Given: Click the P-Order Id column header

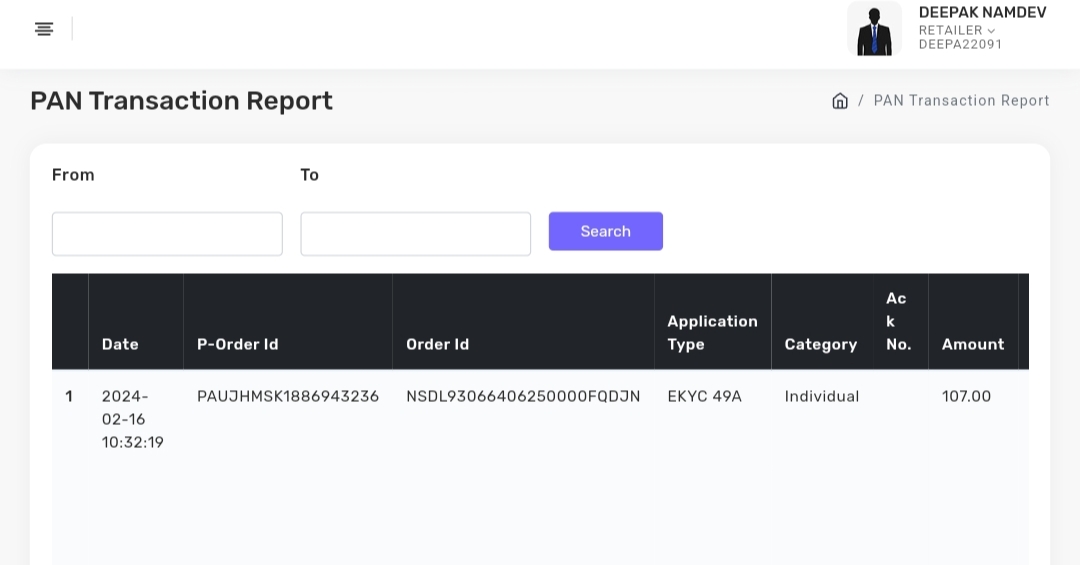Looking at the screenshot, I should pyautogui.click(x=237, y=344).
